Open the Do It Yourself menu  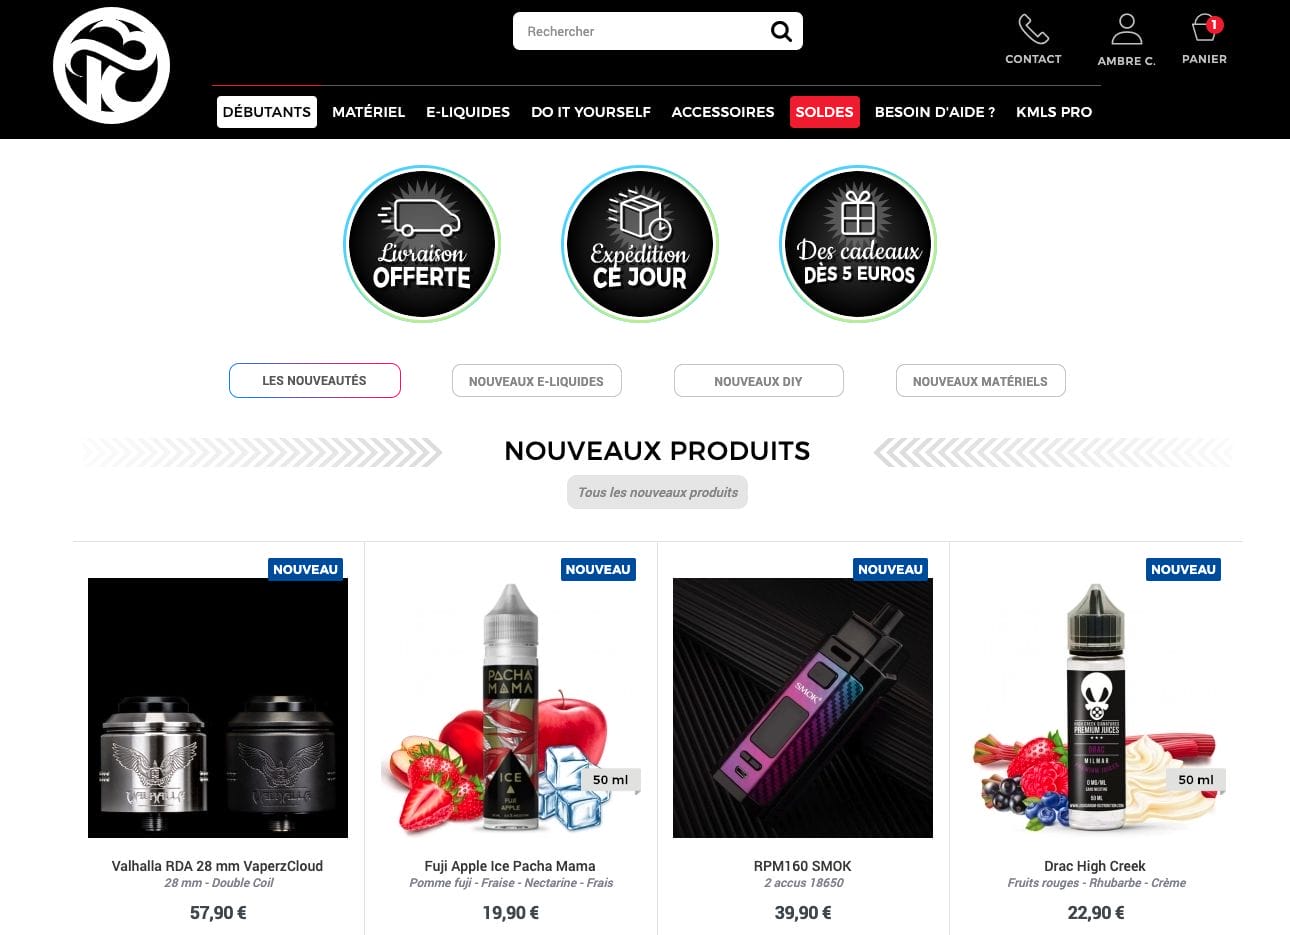tap(591, 112)
